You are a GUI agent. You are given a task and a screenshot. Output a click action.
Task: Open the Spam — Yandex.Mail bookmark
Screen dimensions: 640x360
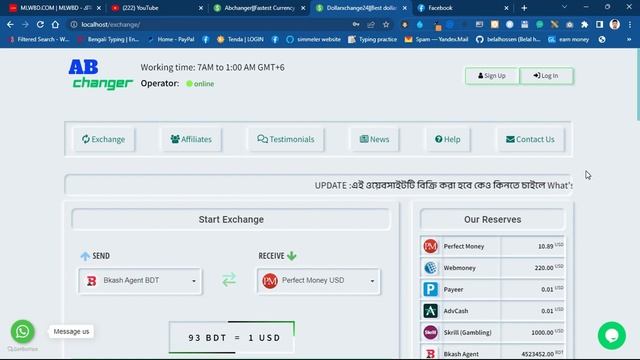point(437,39)
